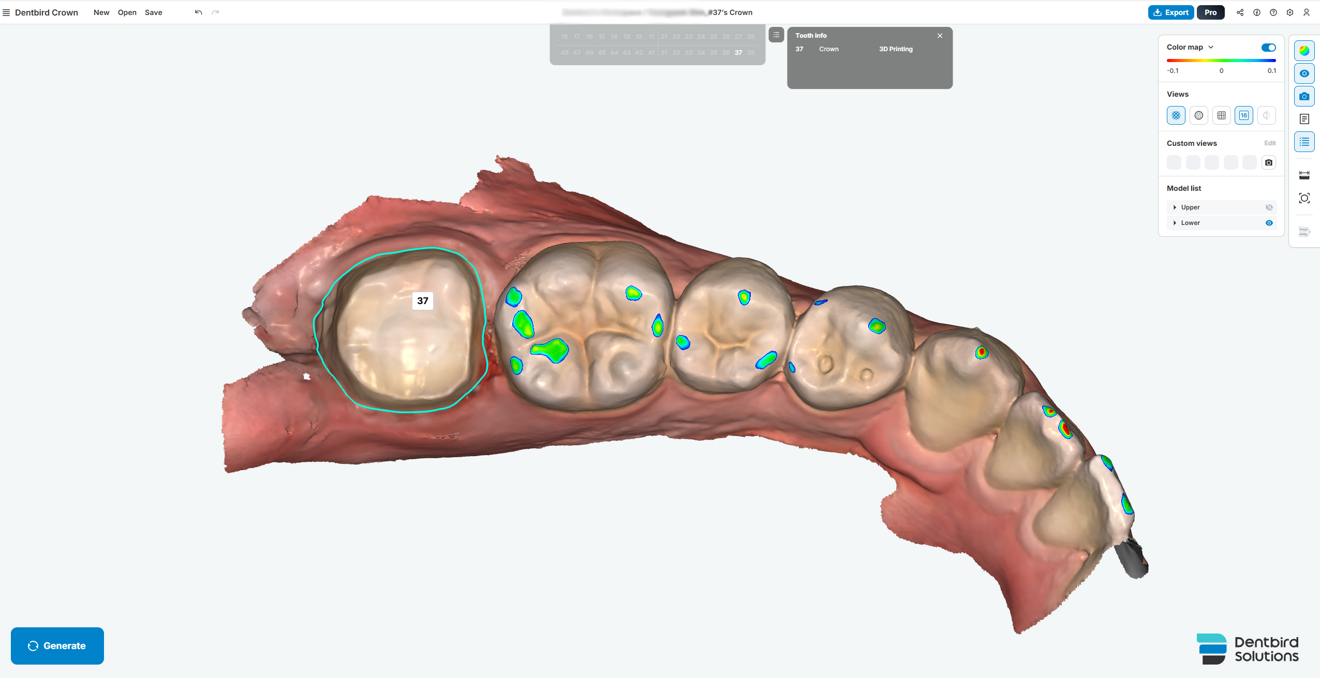Viewport: 1320px width, 678px height.
Task: Expand the Upper model entry
Action: (1175, 207)
